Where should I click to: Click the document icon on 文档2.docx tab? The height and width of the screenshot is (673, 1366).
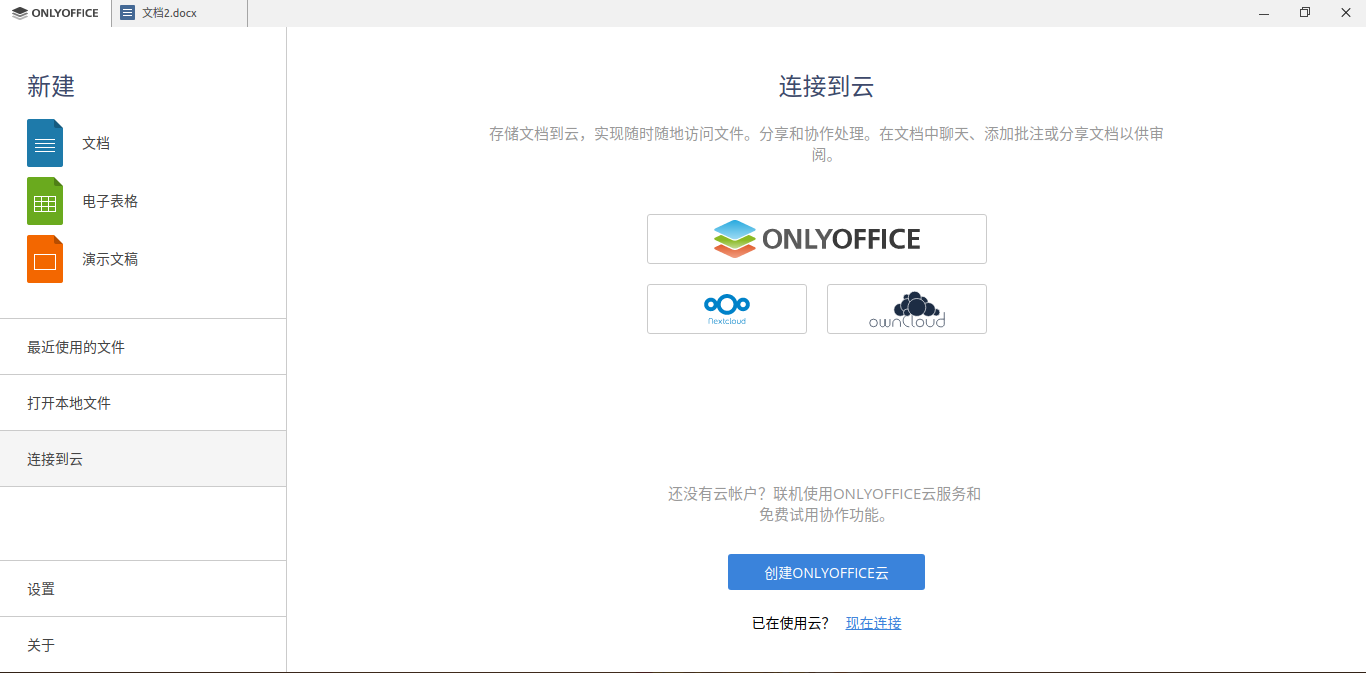(x=127, y=13)
